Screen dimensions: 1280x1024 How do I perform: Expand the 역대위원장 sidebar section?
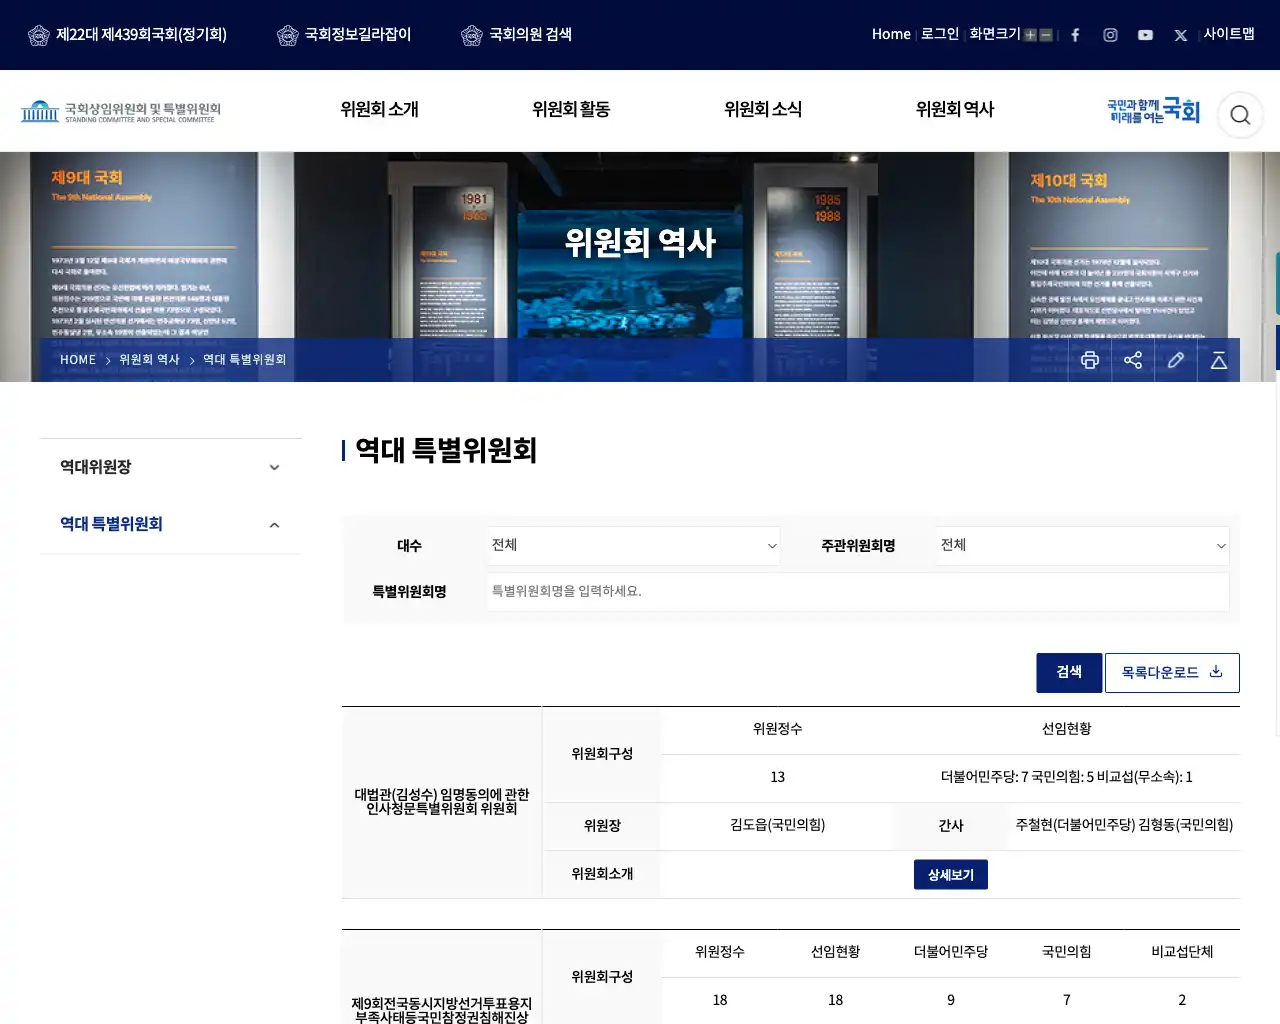click(170, 467)
